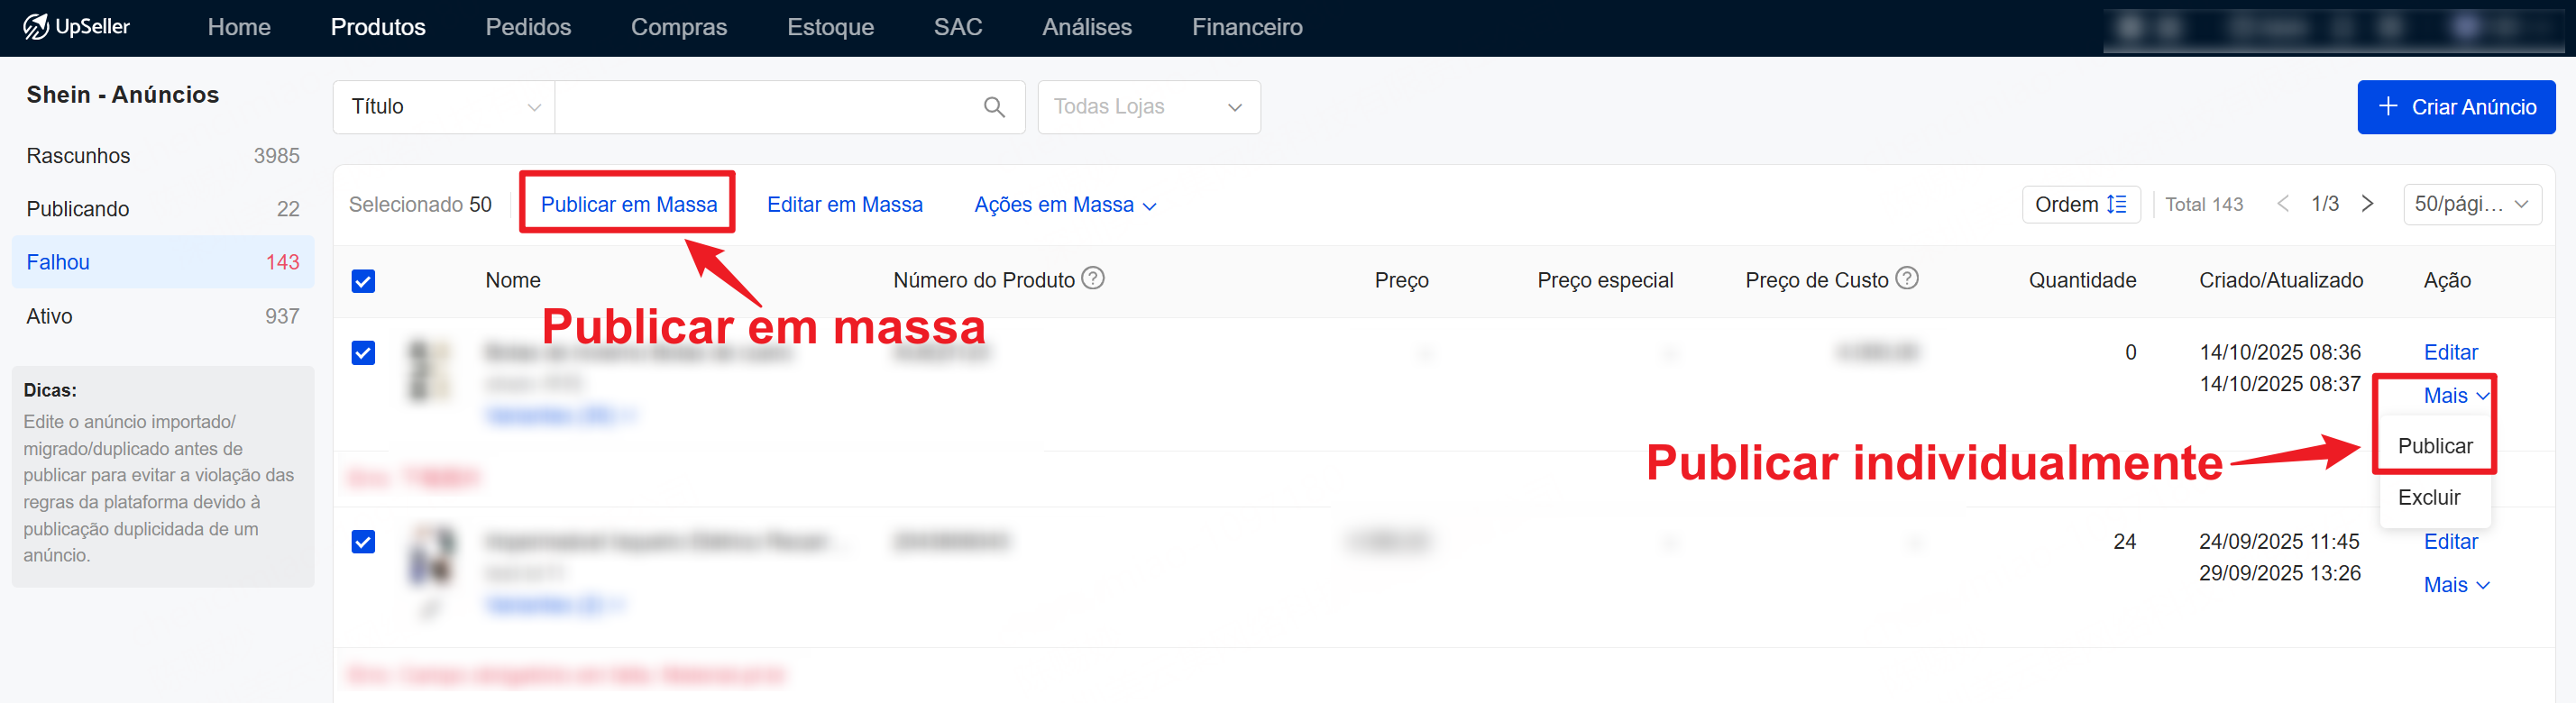Collapse the Mais menu in first row
The image size is (2576, 703).
[x=2456, y=396]
